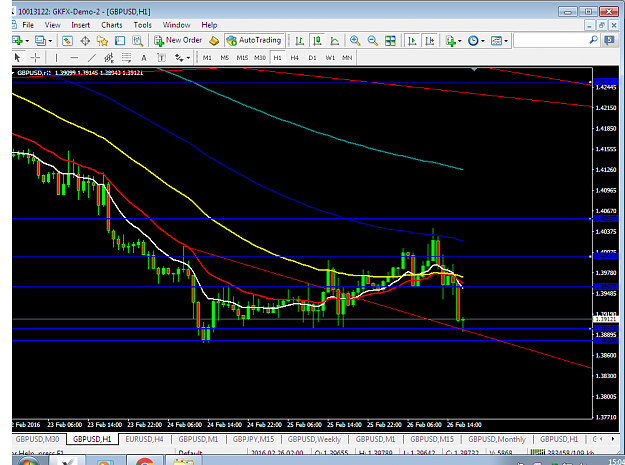
Task: Open the Data Window crosshair icon
Action: coord(85,41)
